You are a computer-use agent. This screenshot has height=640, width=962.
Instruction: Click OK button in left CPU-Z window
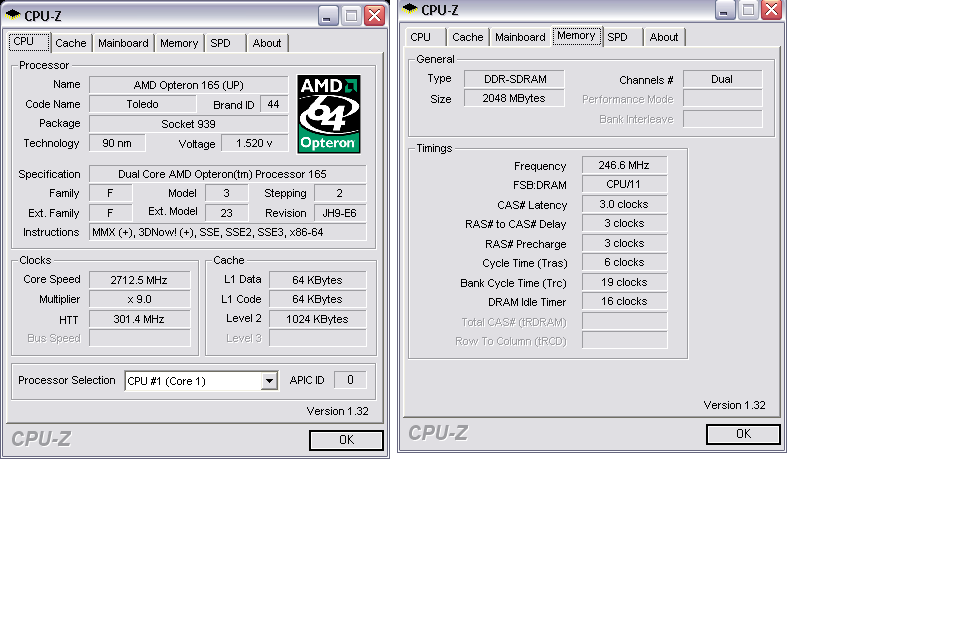[x=346, y=440]
